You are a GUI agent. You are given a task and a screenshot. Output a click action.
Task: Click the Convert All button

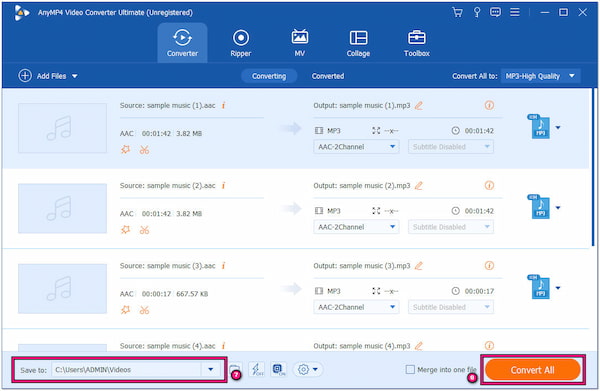533,370
